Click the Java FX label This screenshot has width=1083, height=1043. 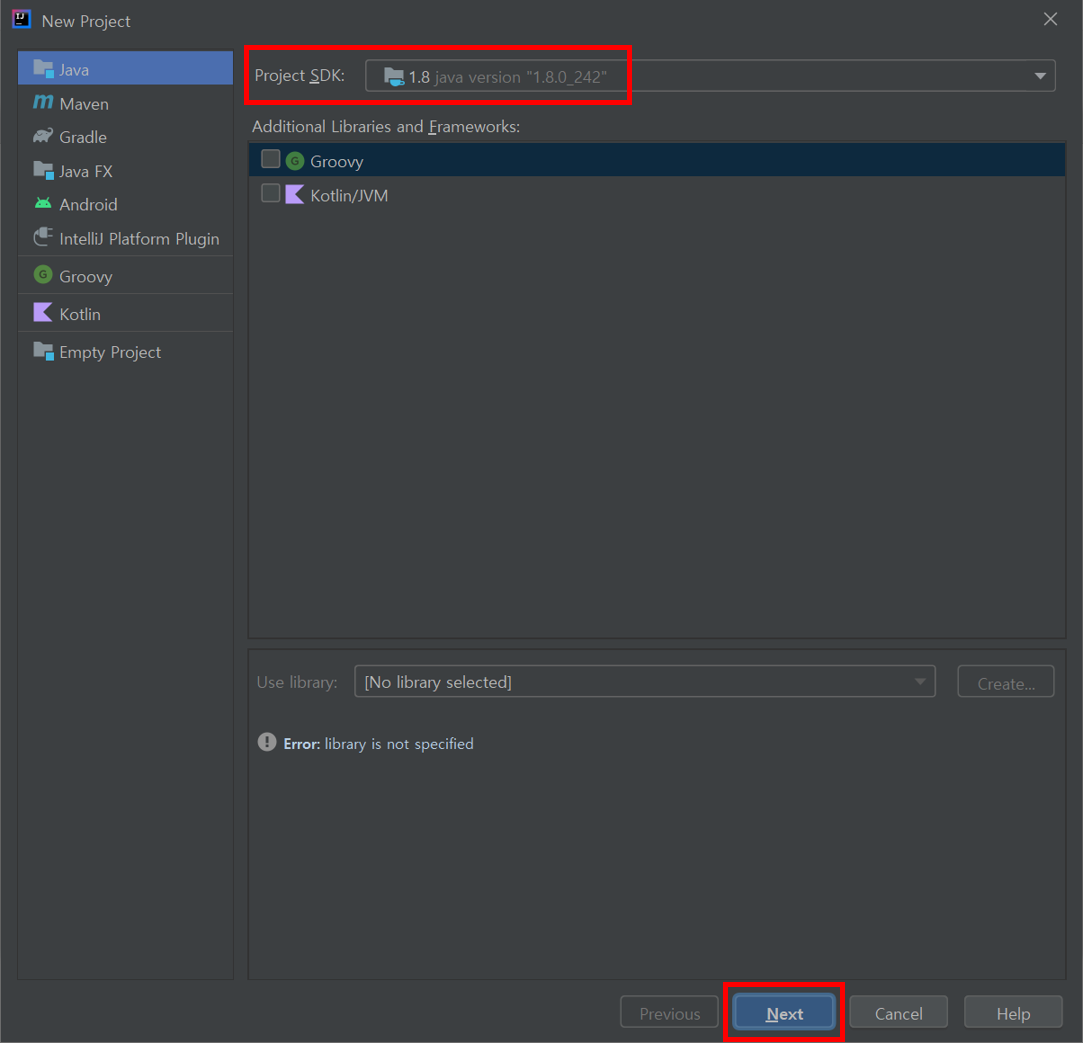click(86, 171)
